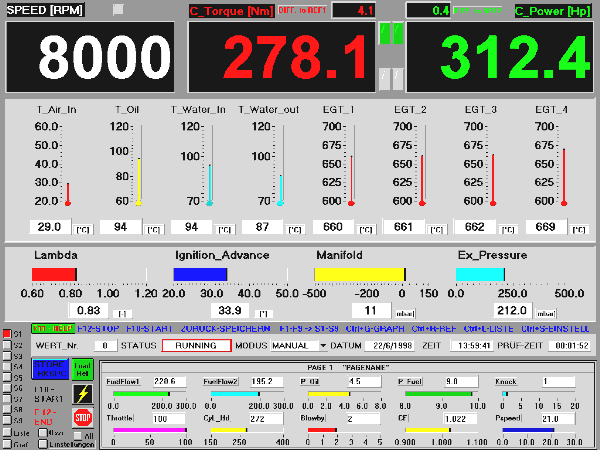Click the red STOP sign icon
This screenshot has height=450, width=600.
click(x=83, y=418)
